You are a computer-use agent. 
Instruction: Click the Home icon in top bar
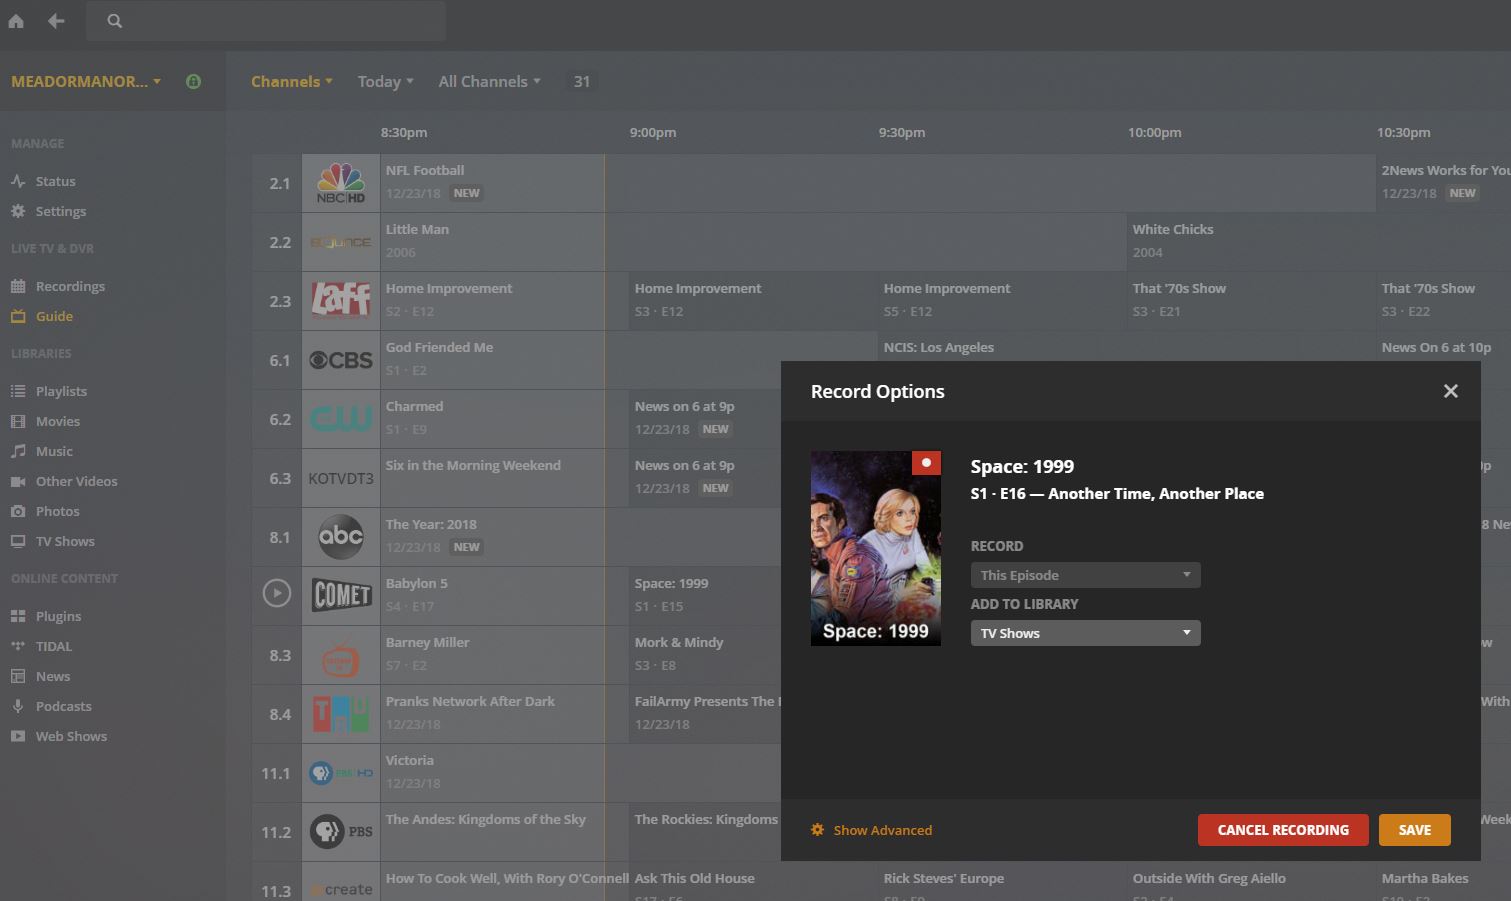click(16, 21)
